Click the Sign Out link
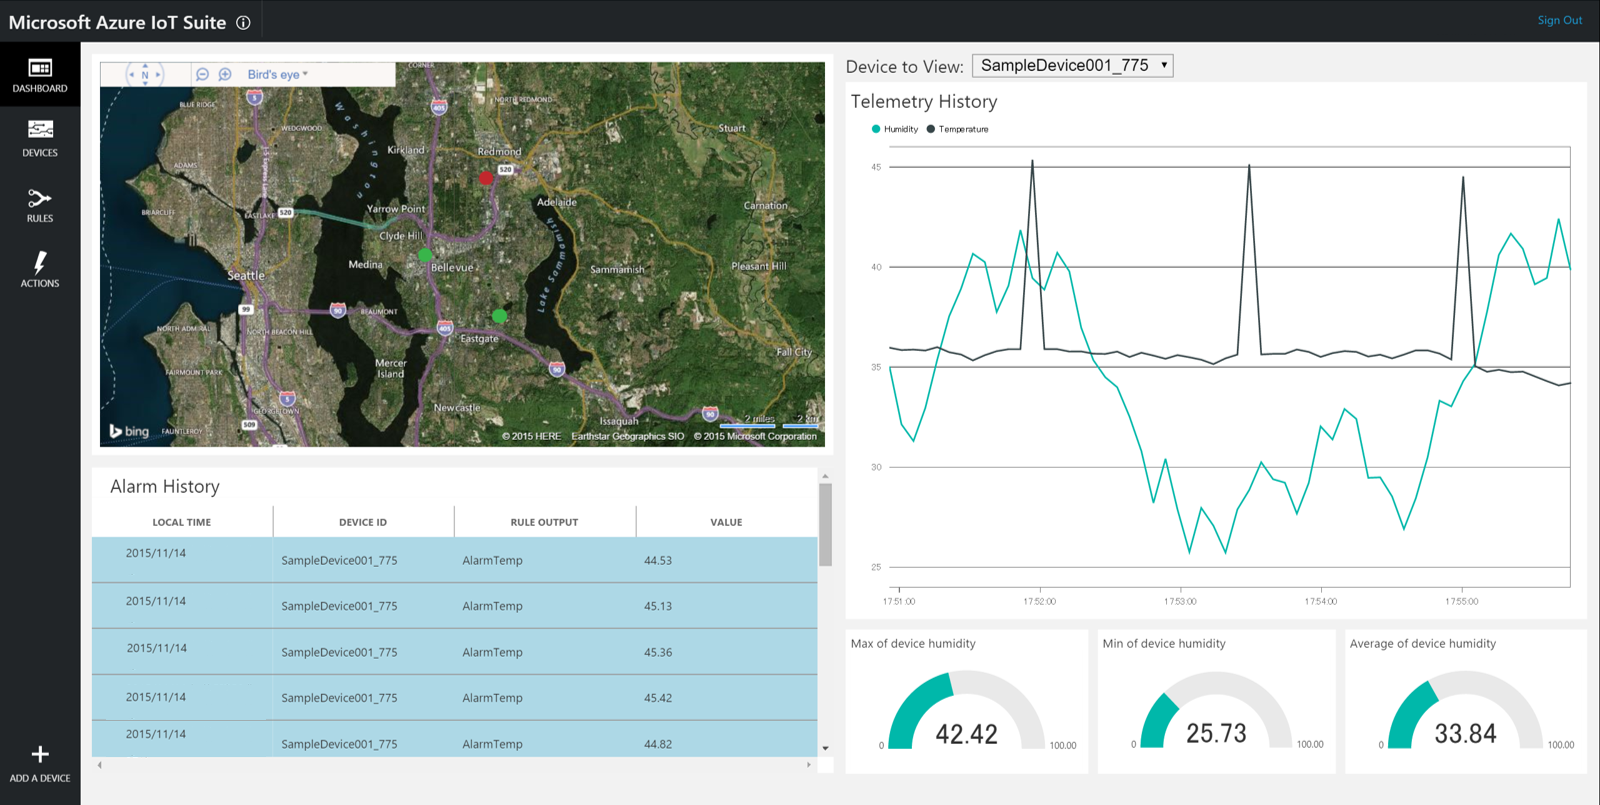The width and height of the screenshot is (1600, 805). click(1559, 20)
